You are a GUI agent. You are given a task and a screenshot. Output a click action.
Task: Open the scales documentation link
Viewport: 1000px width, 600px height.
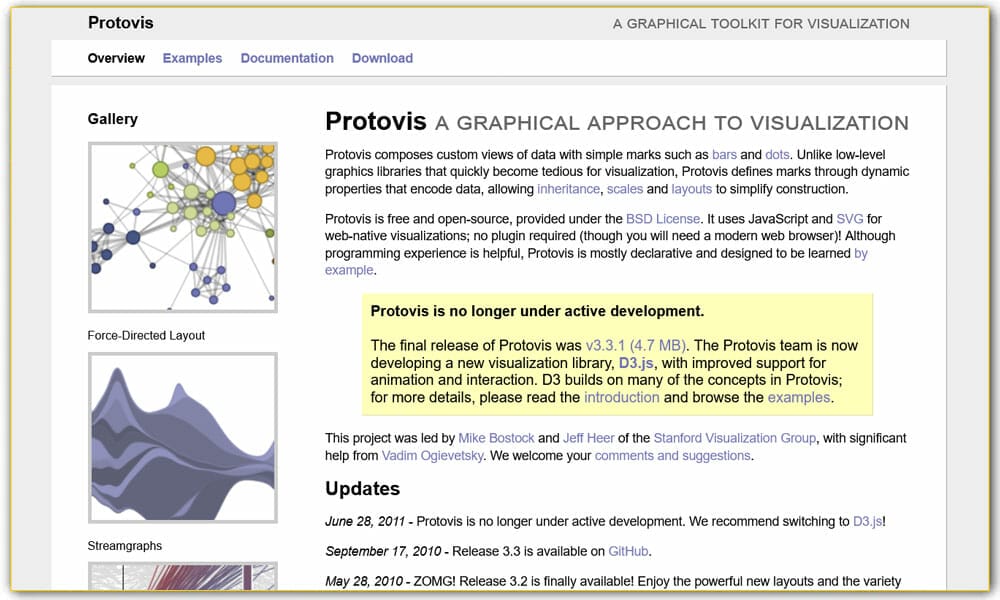(625, 188)
